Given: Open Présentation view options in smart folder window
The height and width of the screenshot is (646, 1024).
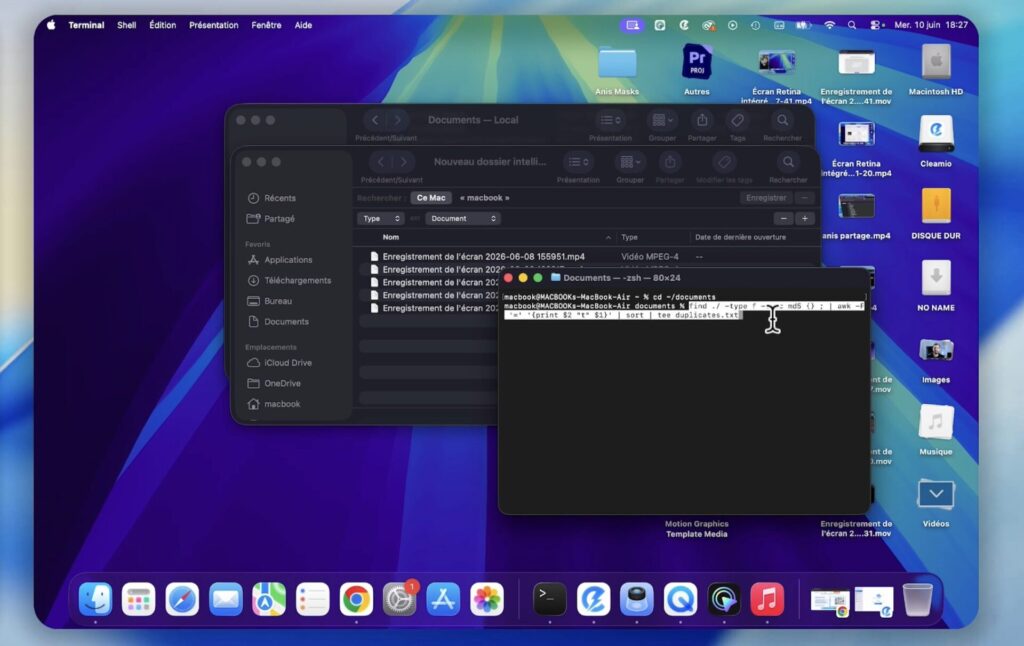Looking at the screenshot, I should click(578, 162).
